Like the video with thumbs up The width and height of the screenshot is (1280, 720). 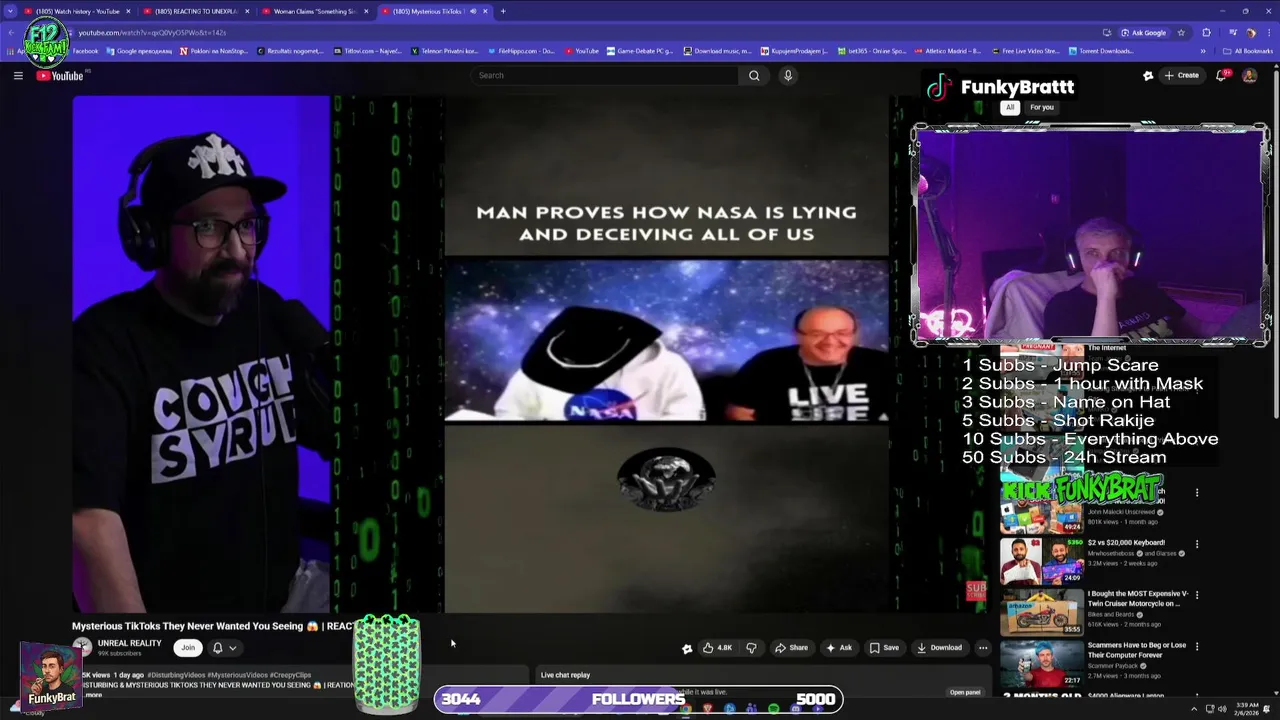coord(718,647)
